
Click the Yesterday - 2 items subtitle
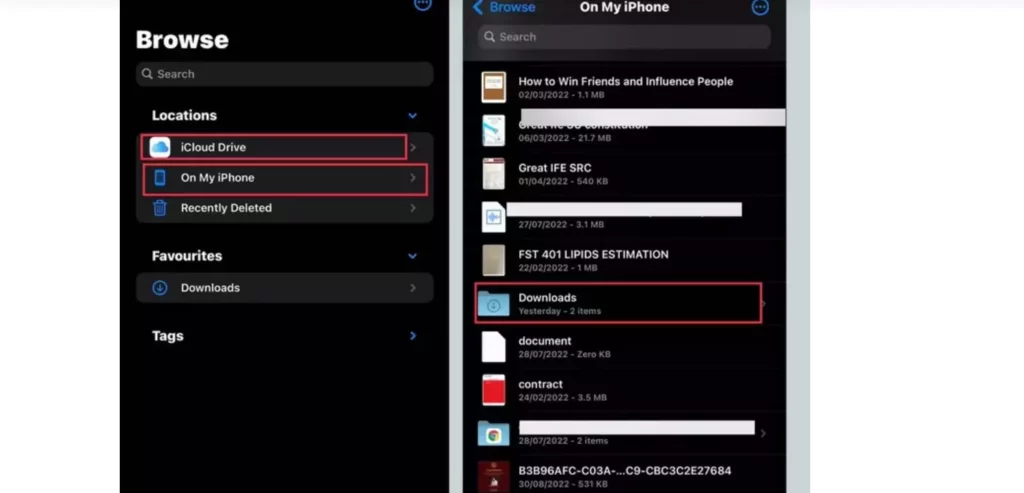pos(560,311)
